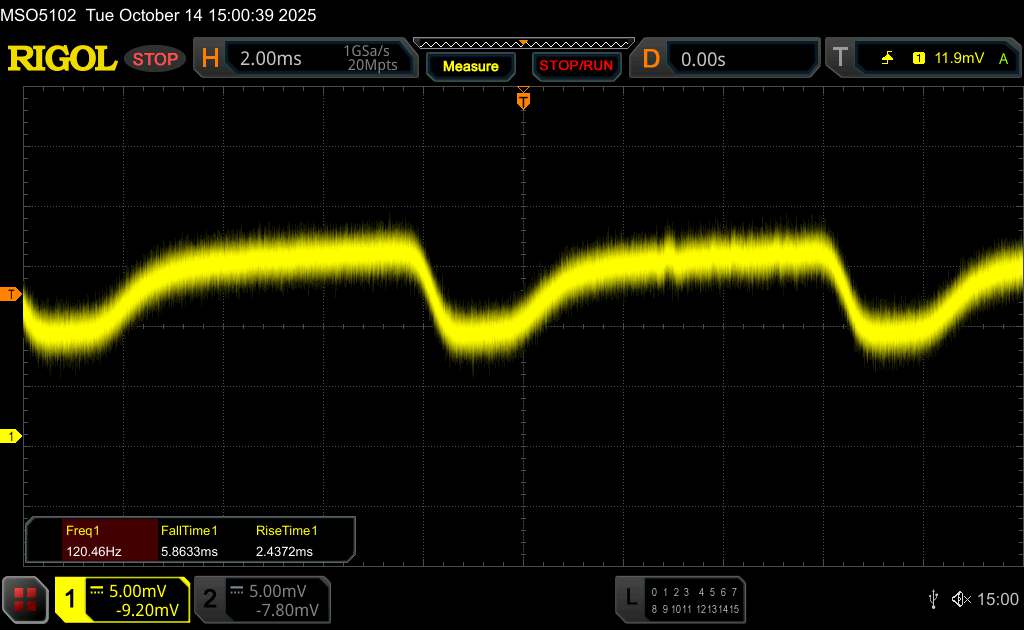Click the orange H horizontal timebase icon
Viewport: 1024px width, 630px height.
pyautogui.click(x=210, y=59)
